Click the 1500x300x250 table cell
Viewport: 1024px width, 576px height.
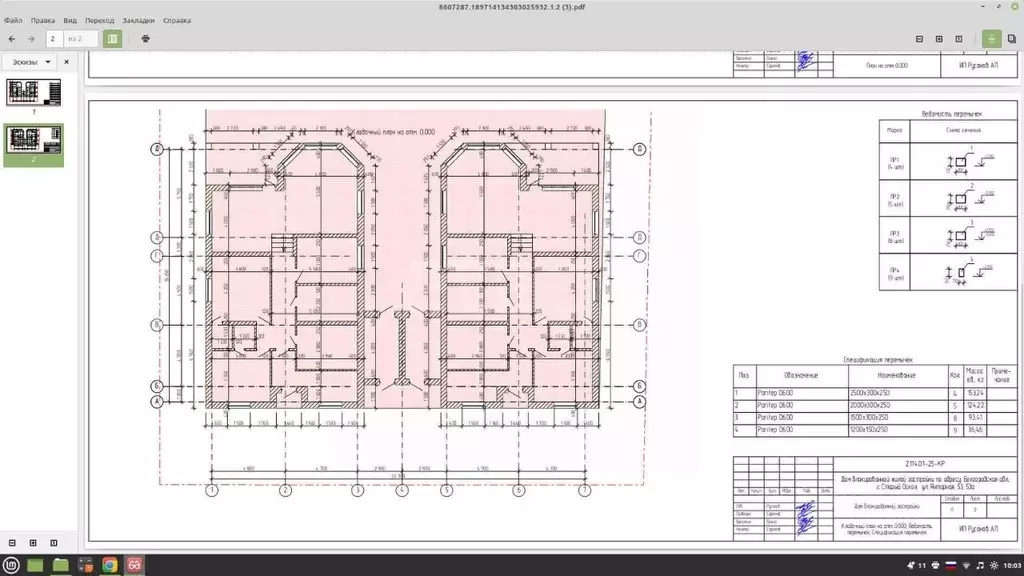(x=898, y=417)
